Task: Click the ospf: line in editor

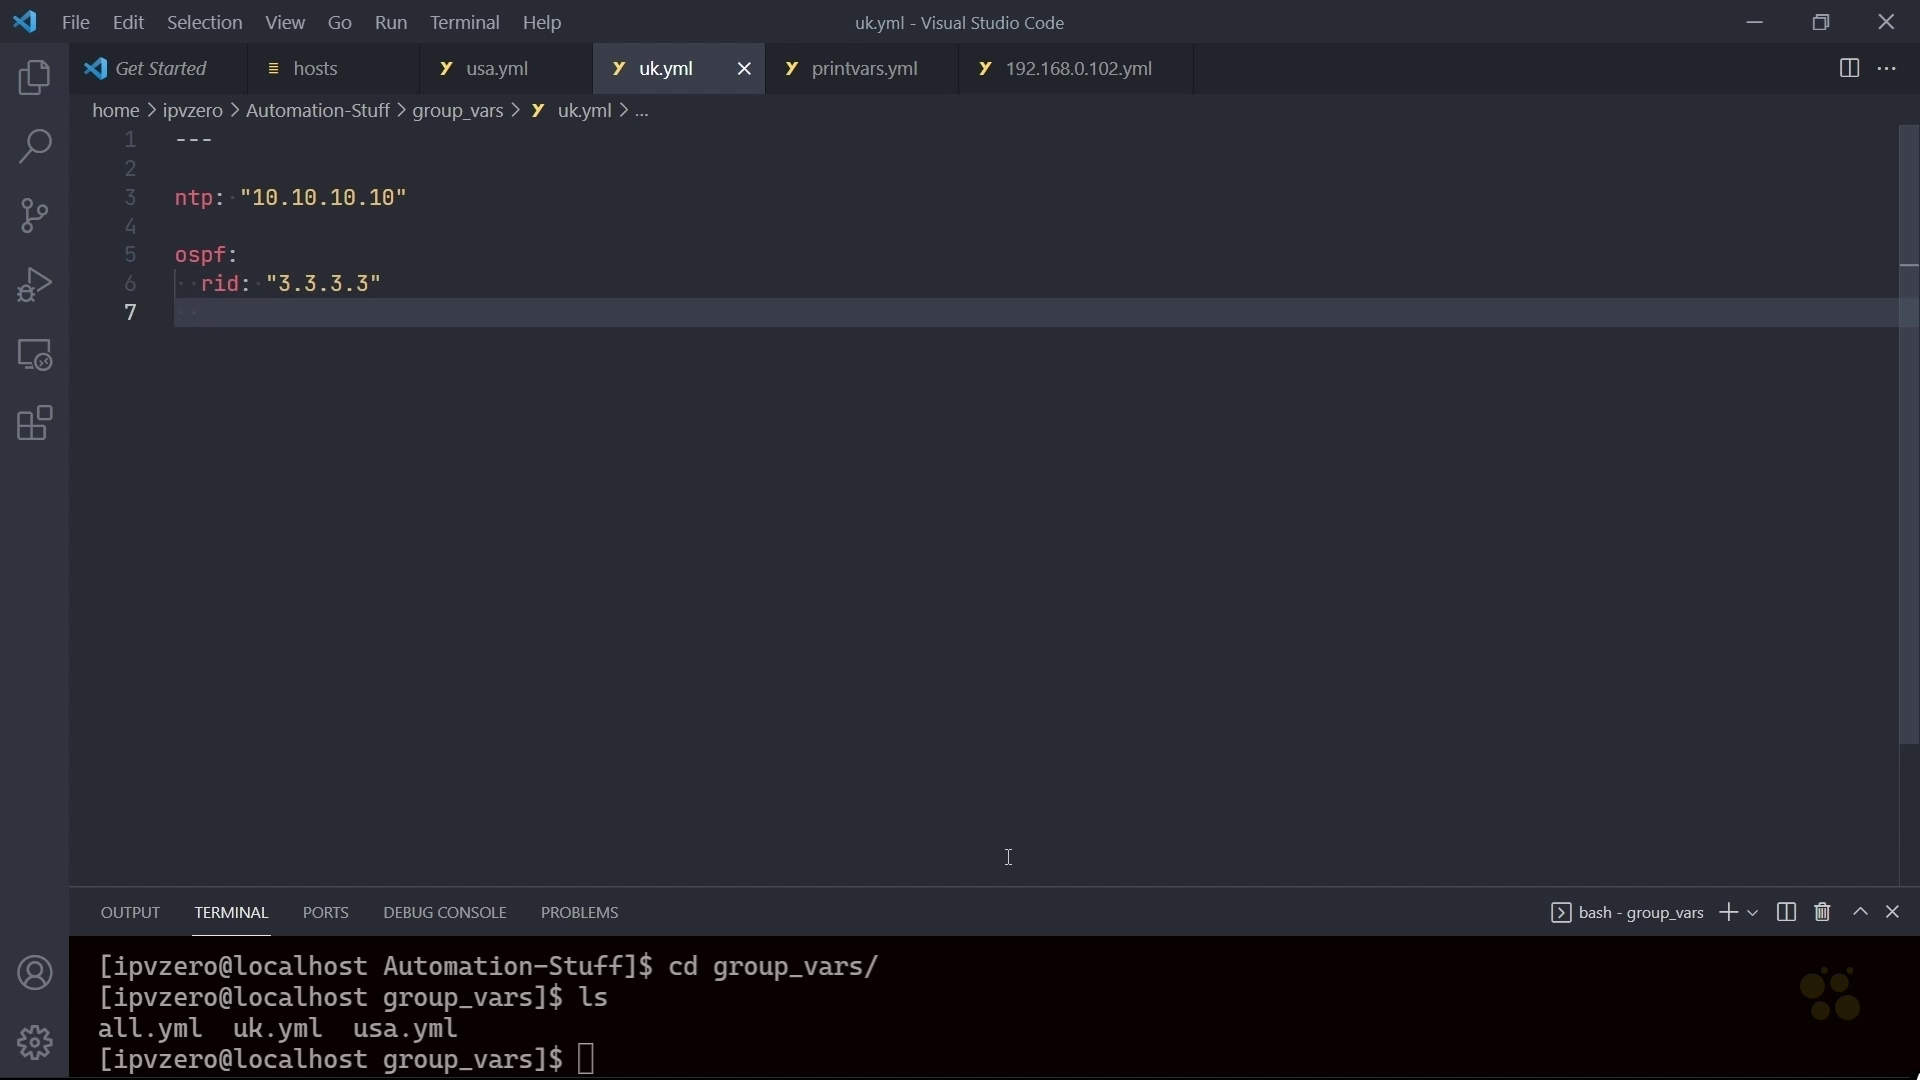Action: [207, 255]
